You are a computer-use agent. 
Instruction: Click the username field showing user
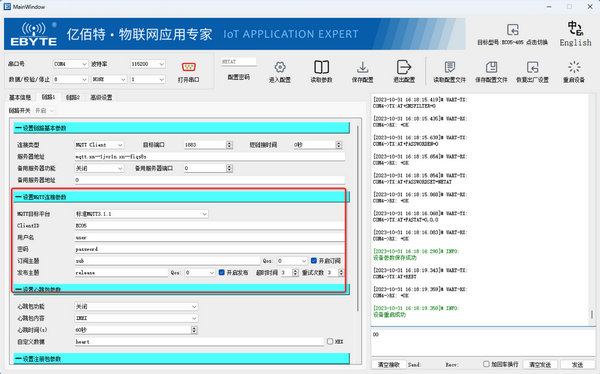tap(210, 237)
